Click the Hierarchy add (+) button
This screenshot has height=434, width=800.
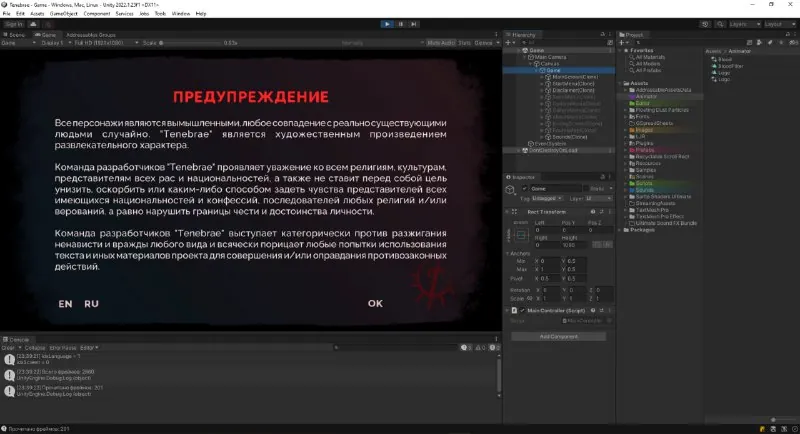coord(508,43)
